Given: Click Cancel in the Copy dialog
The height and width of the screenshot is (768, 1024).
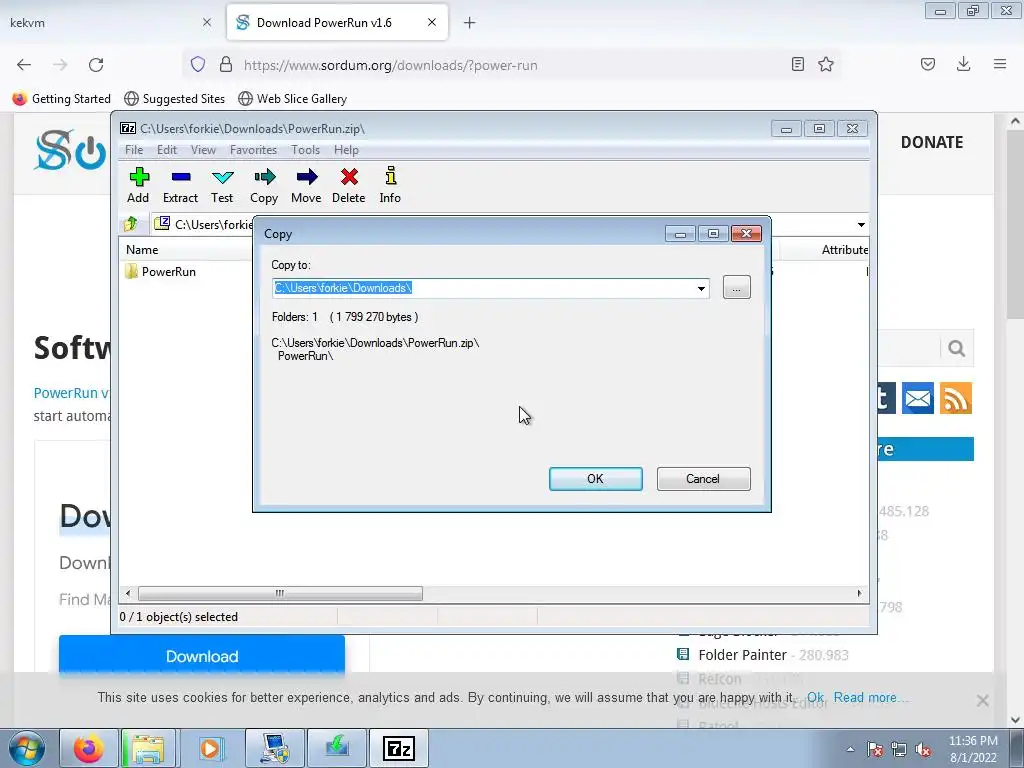Looking at the screenshot, I should click(x=703, y=479).
